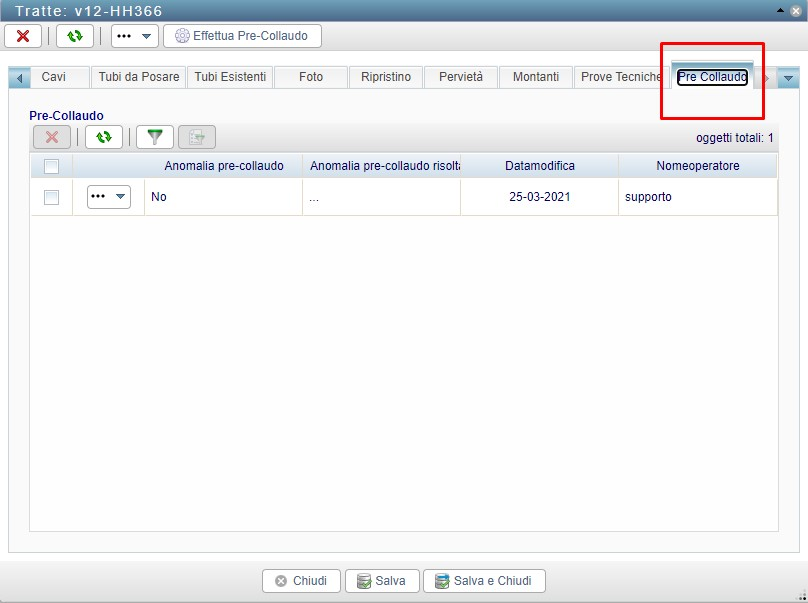Click the red X delete icon in top toolbar
The height and width of the screenshot is (603, 808).
click(23, 36)
